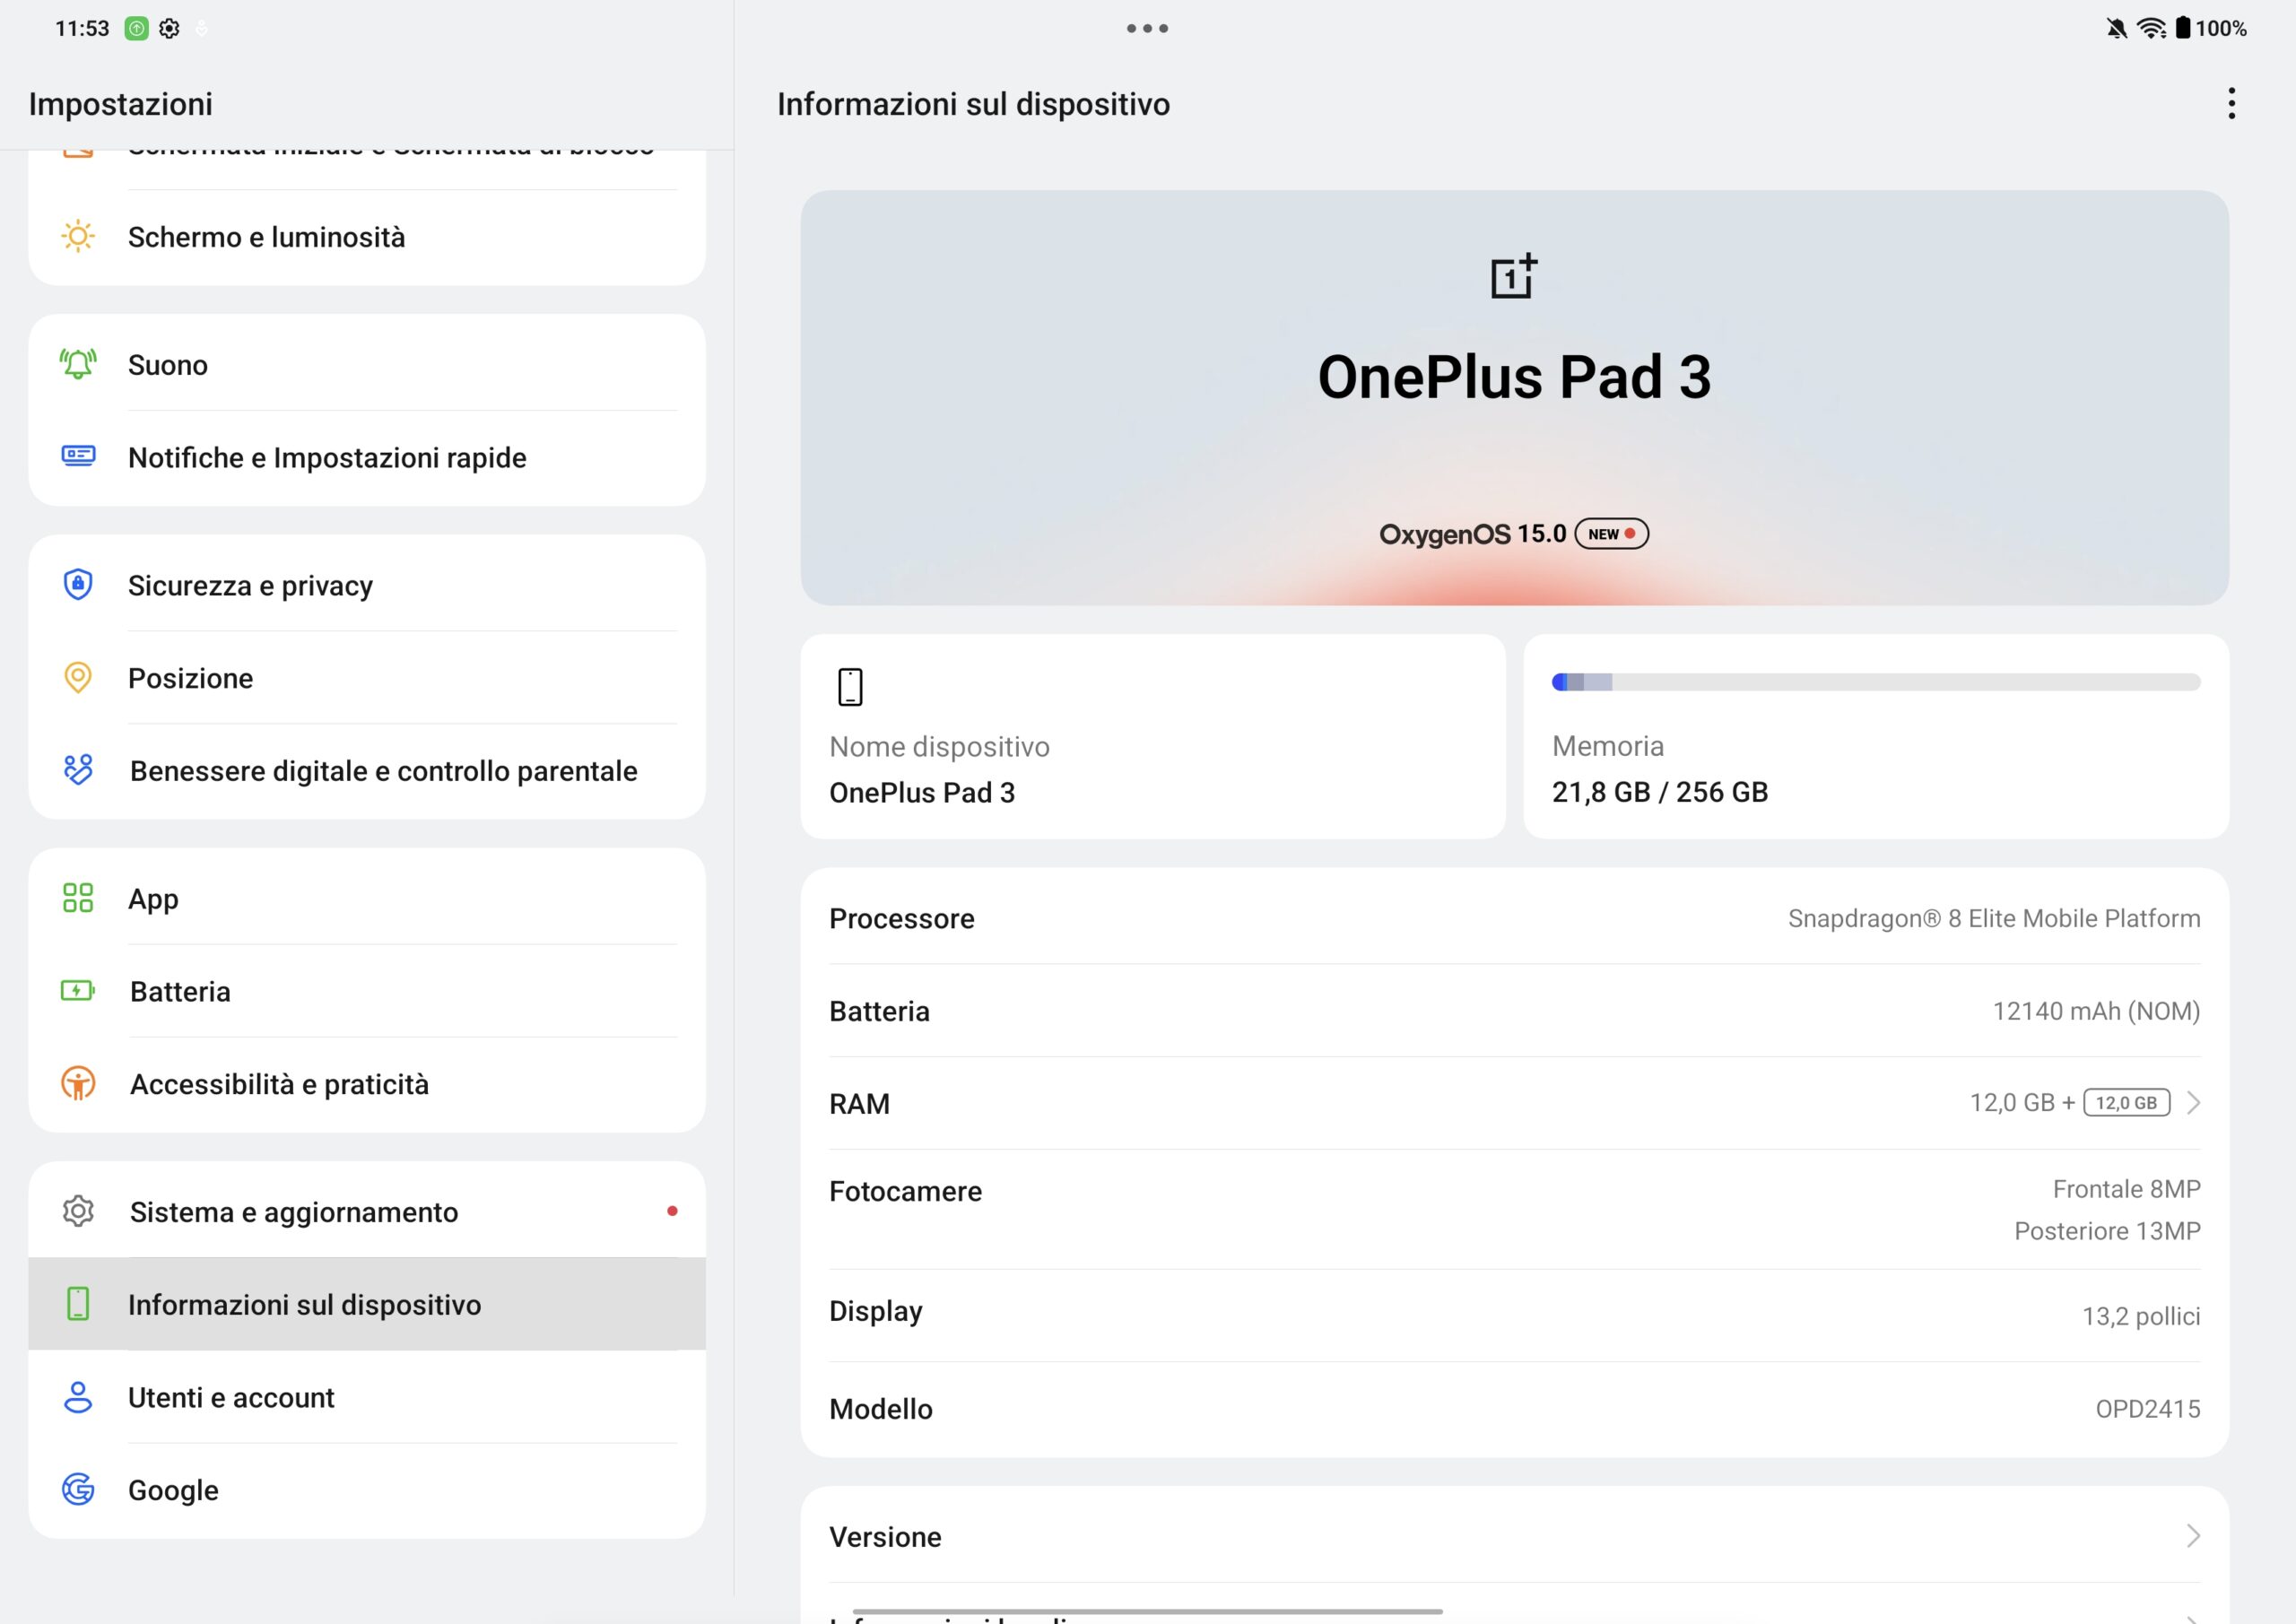Tap the Posizione pin icon
This screenshot has width=2296, height=1624.
pos(78,678)
